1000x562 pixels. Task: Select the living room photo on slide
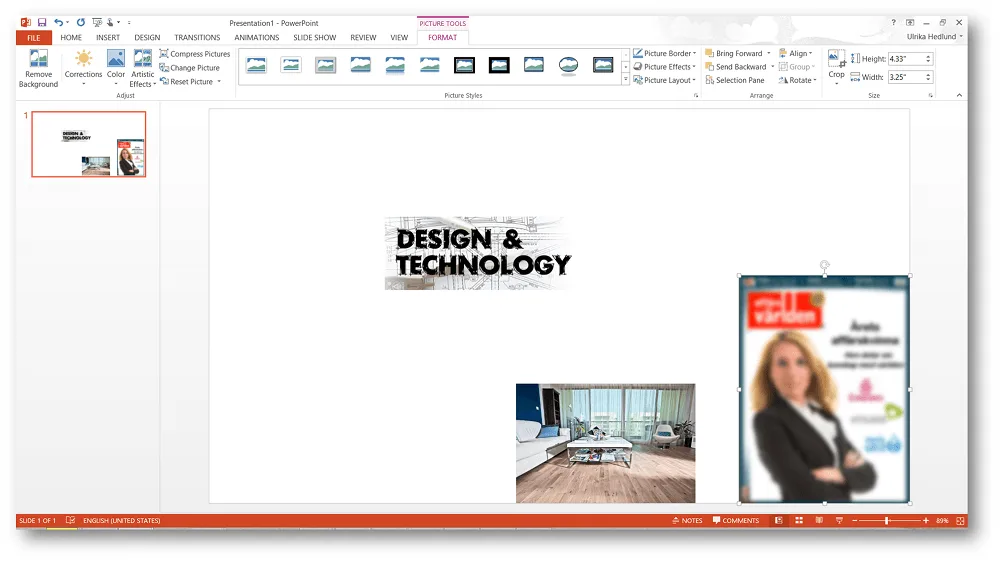click(x=605, y=443)
